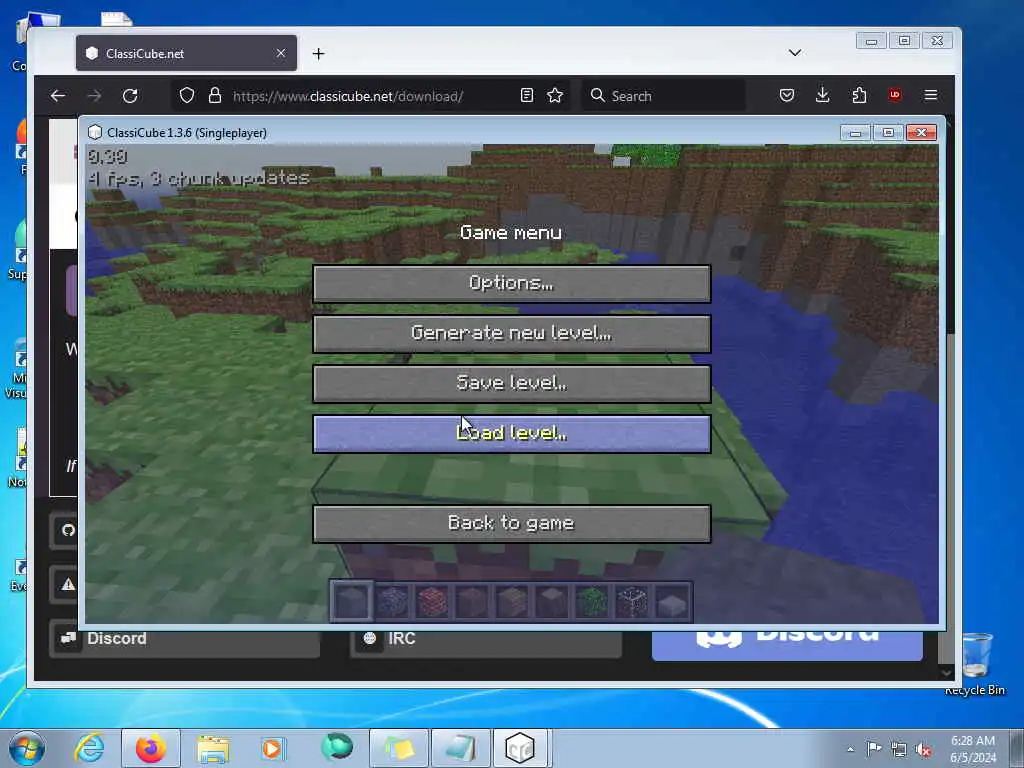Open Windows Explorer from taskbar
Viewport: 1024px width, 768px height.
click(213, 748)
